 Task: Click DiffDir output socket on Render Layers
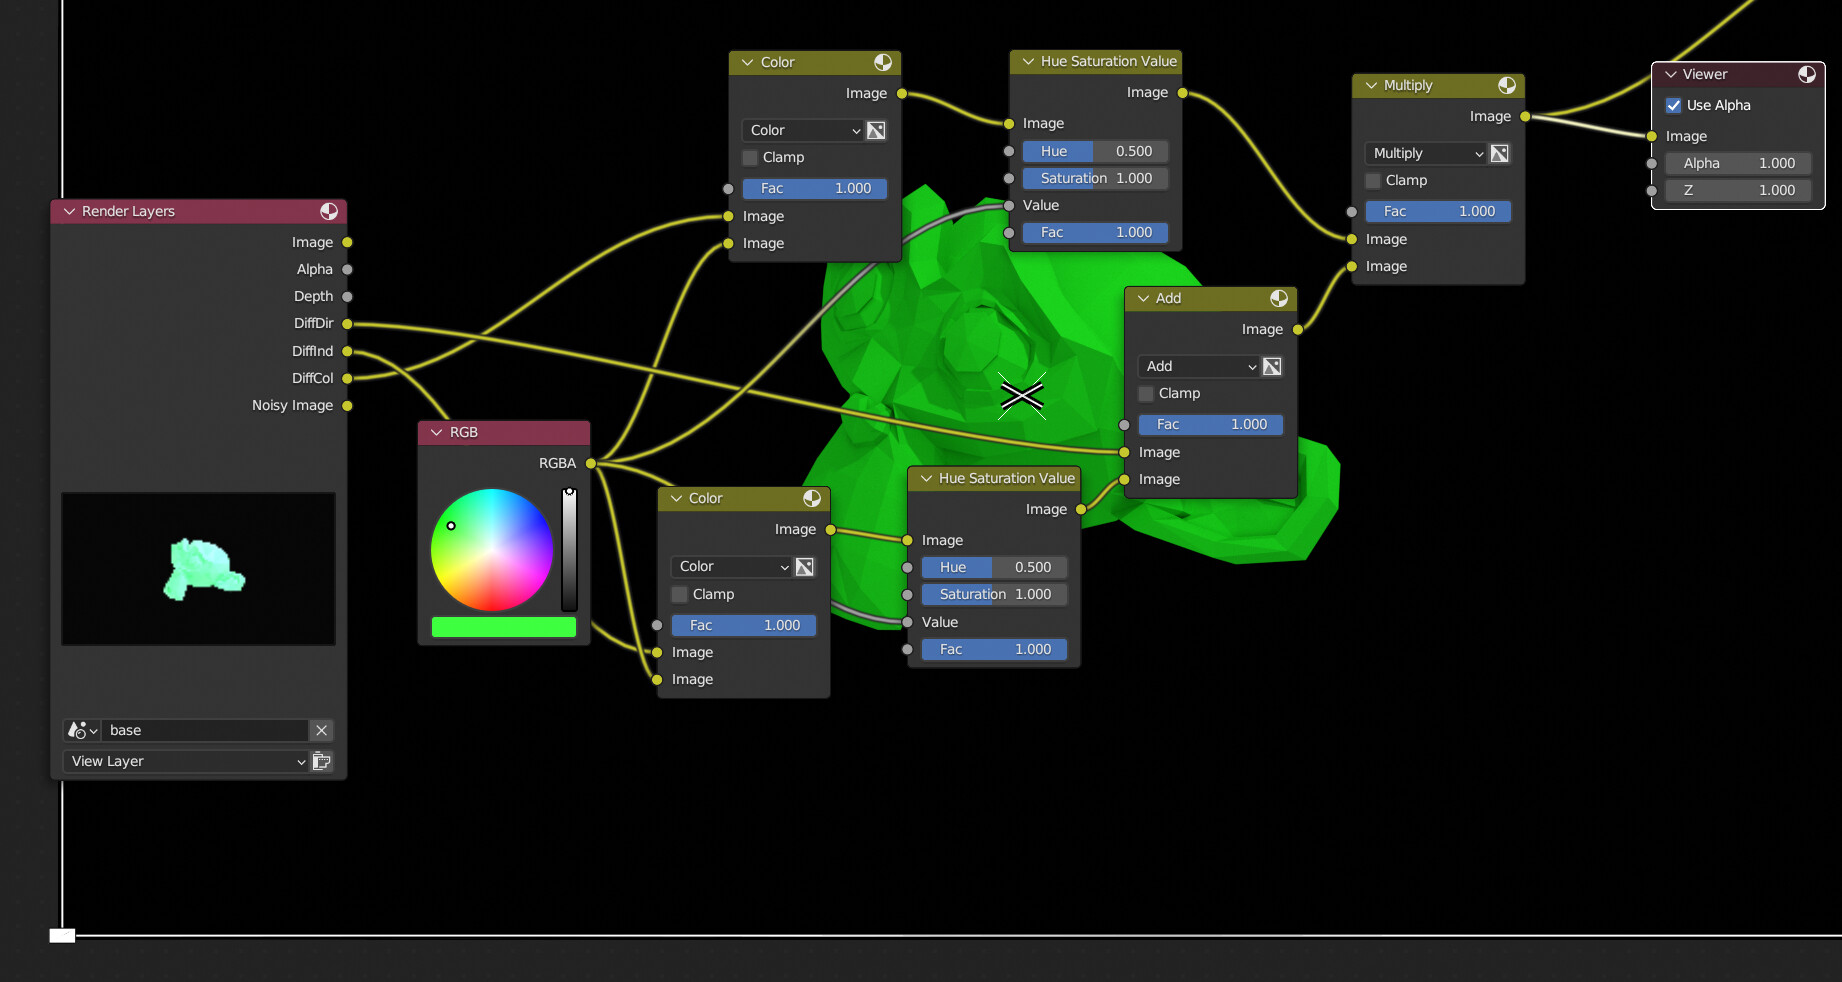tap(347, 323)
